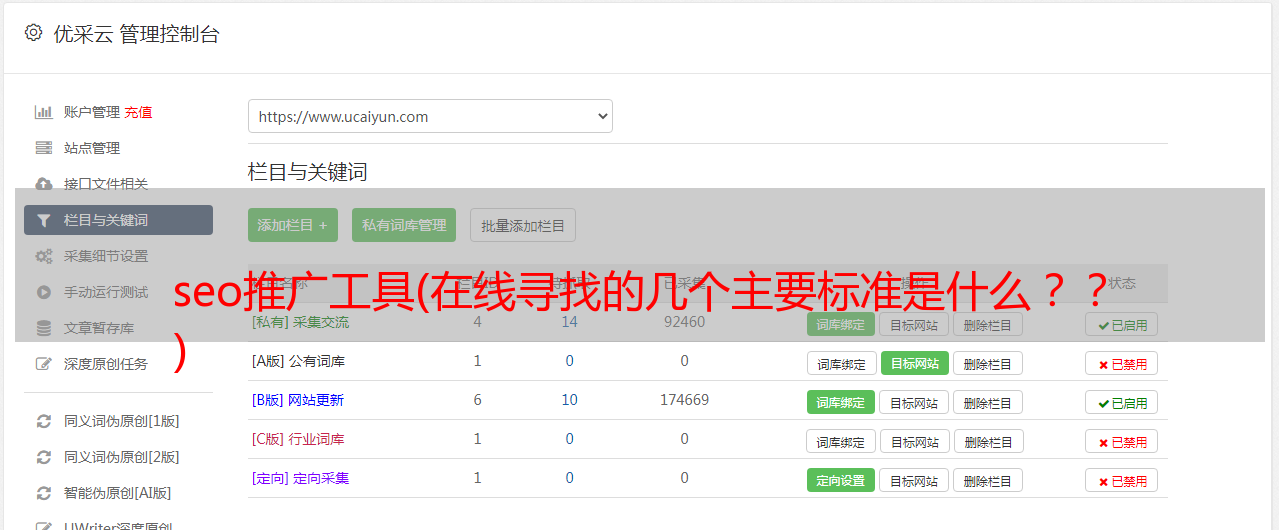
Task: Click 目标网站 in the 行业词库 row
Action: click(914, 442)
